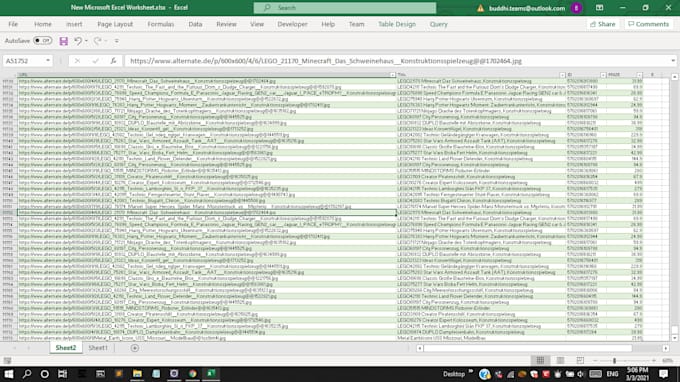
Task: Select the Sheet1 tab
Action: point(98,348)
